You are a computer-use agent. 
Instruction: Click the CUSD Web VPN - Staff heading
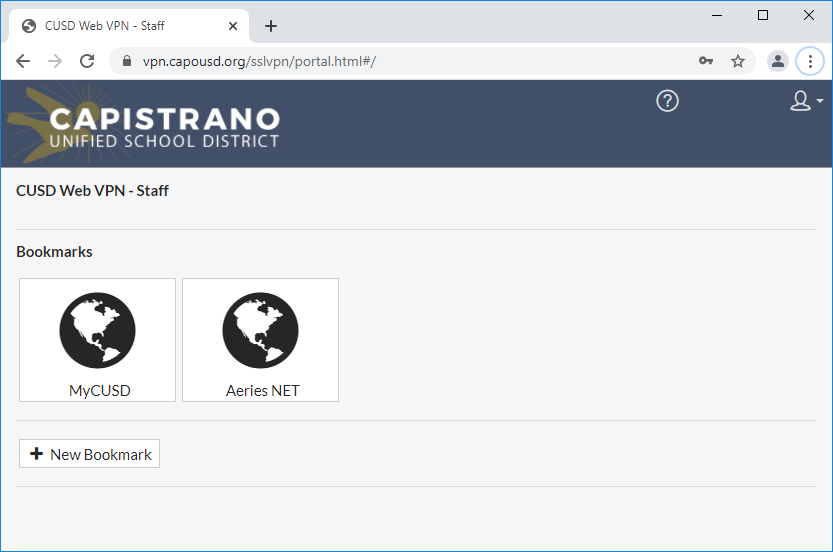92,191
